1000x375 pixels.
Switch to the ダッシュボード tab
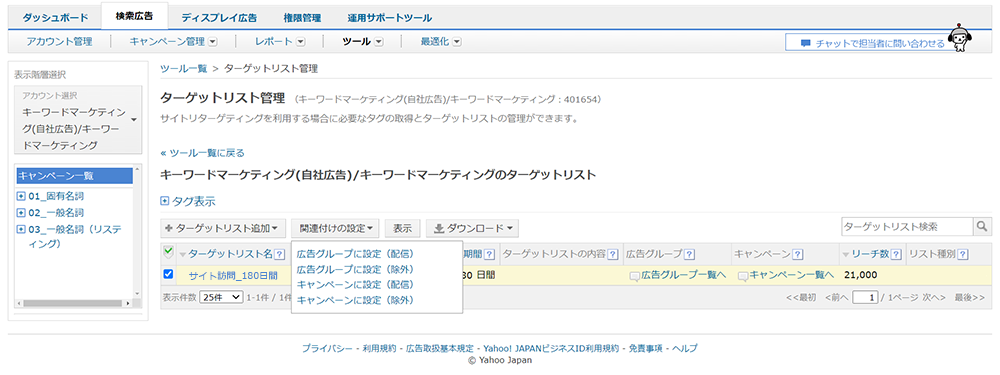point(55,18)
